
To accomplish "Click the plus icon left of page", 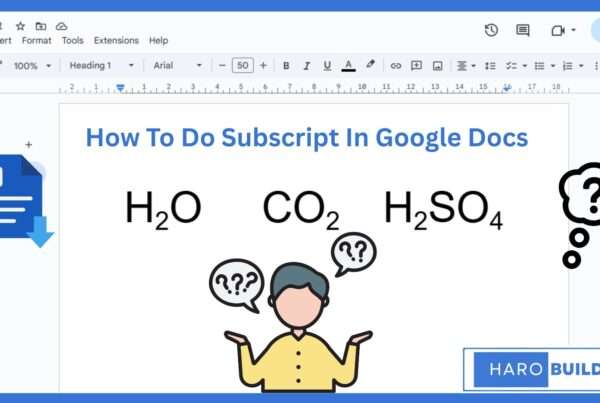I will click(28, 145).
